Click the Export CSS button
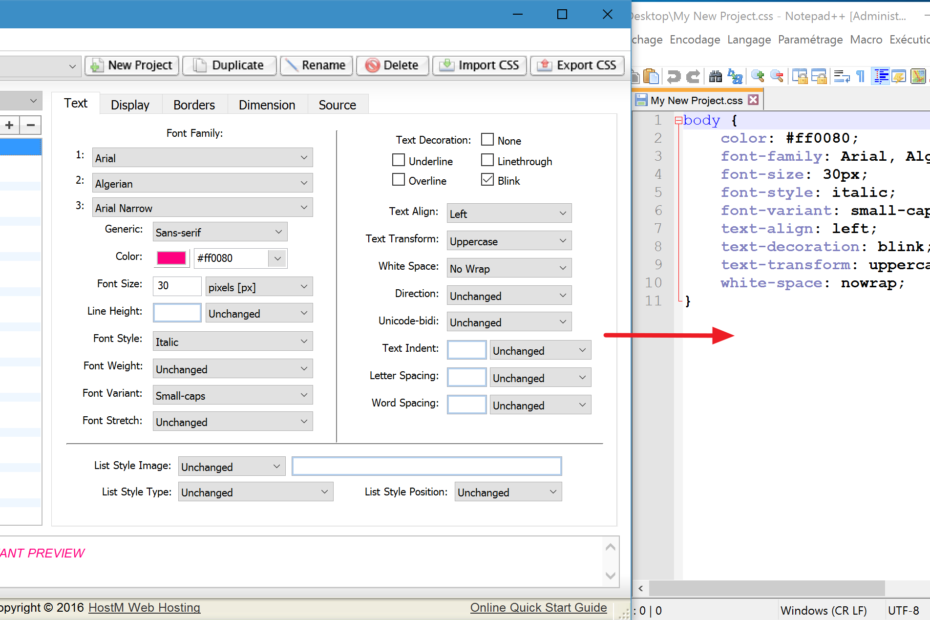 coord(576,65)
